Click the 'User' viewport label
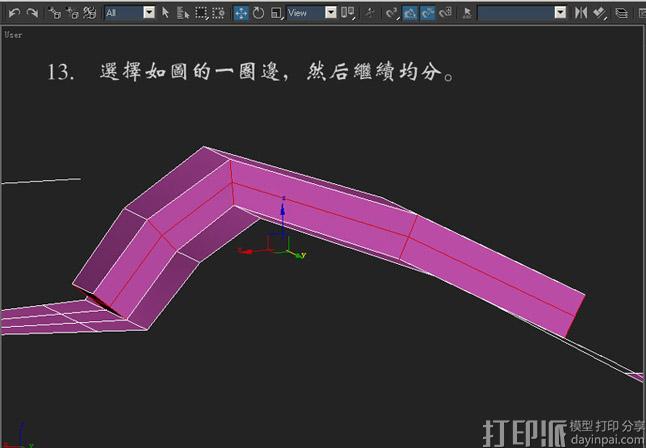Screen dimensions: 646x448 [13, 34]
